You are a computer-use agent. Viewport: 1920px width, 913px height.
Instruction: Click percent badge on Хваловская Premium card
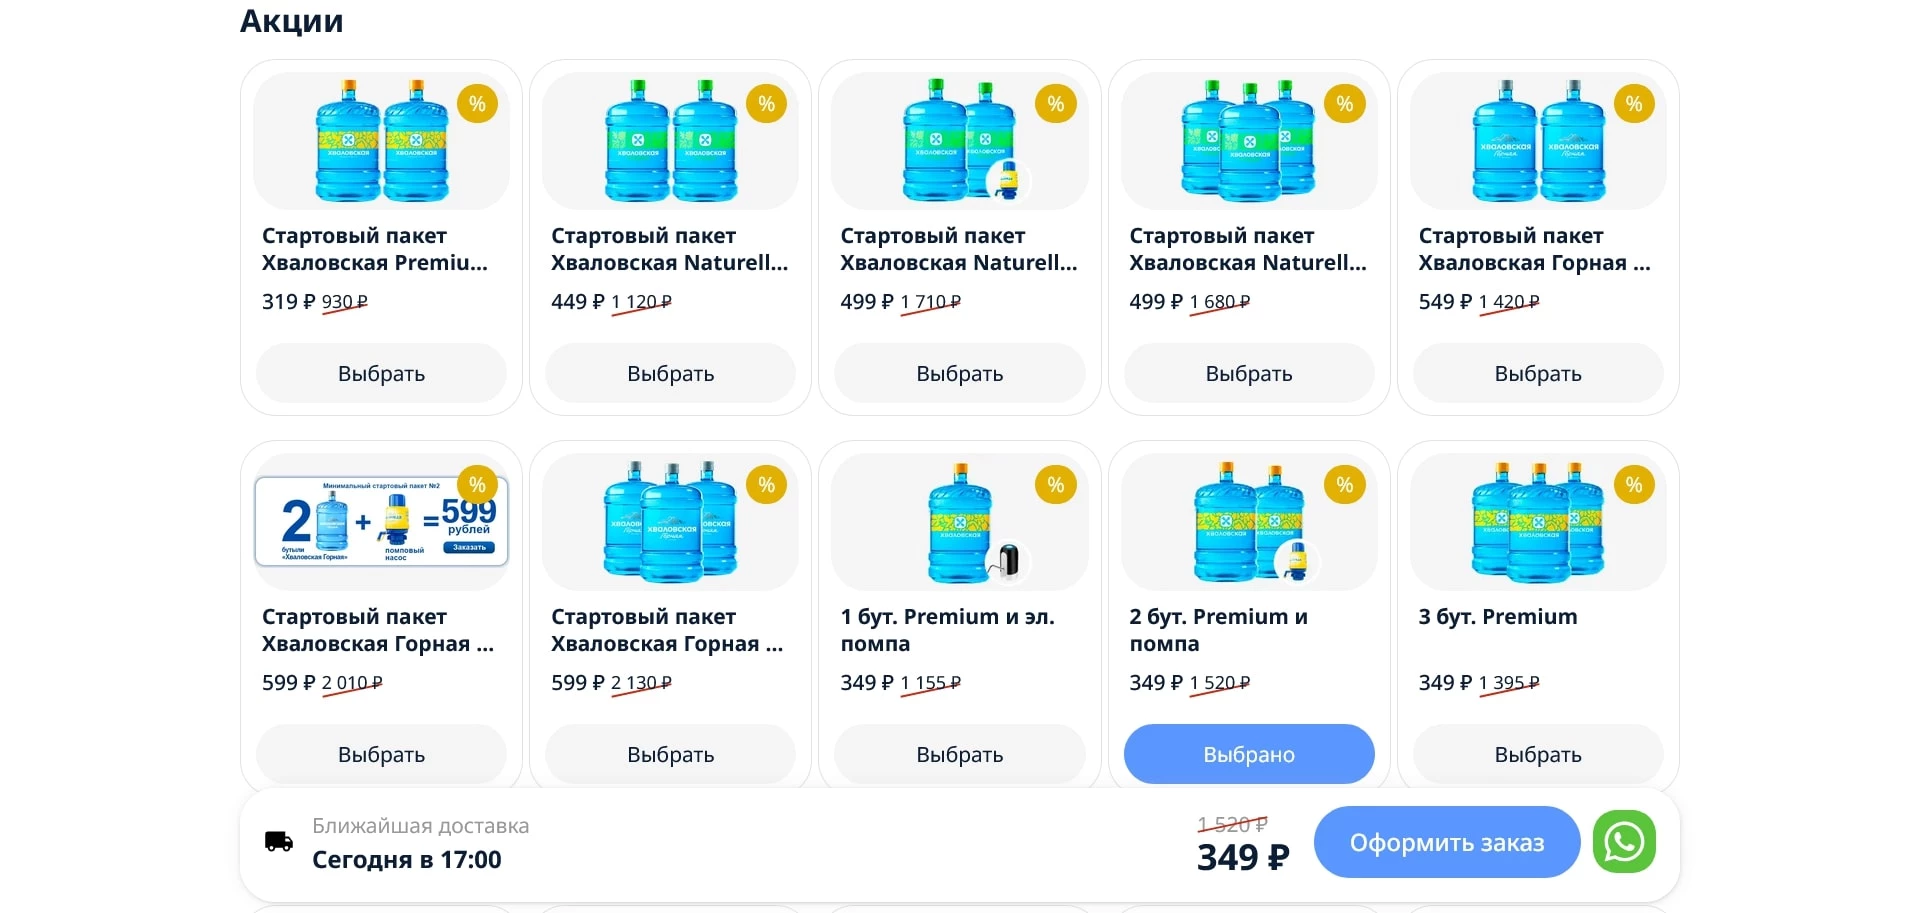(478, 104)
